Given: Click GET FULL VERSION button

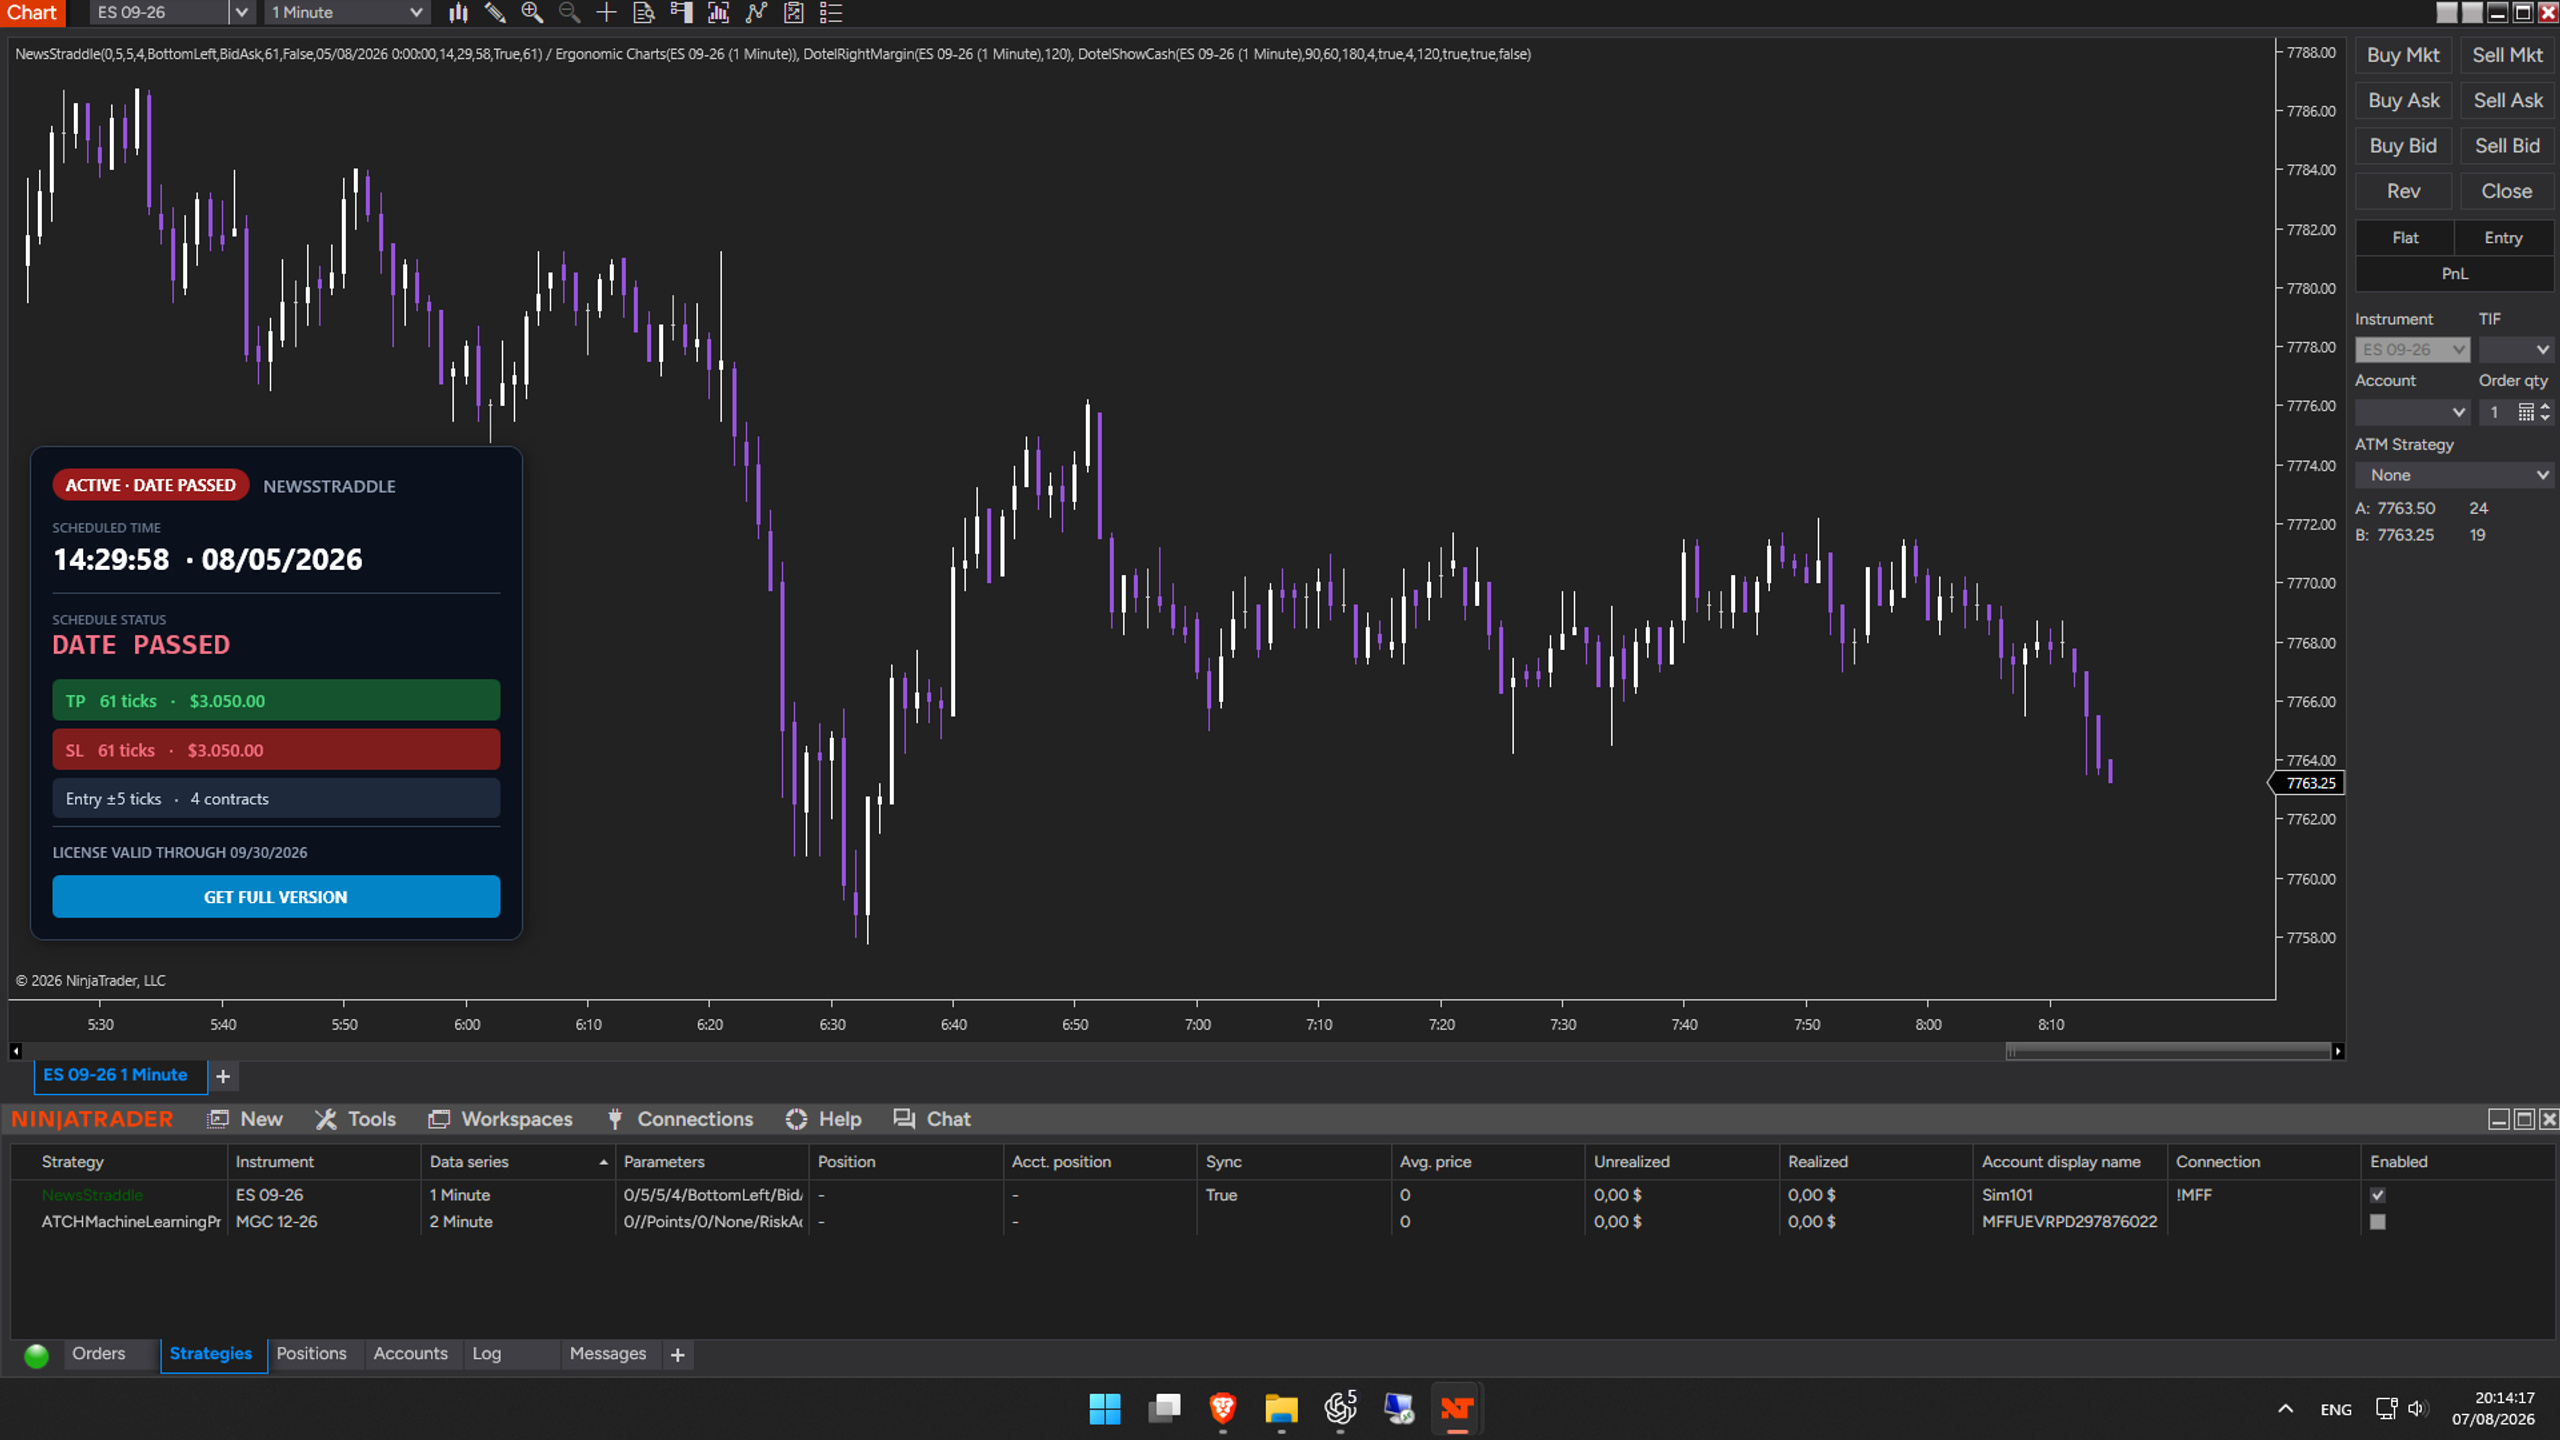Looking at the screenshot, I should pos(276,897).
